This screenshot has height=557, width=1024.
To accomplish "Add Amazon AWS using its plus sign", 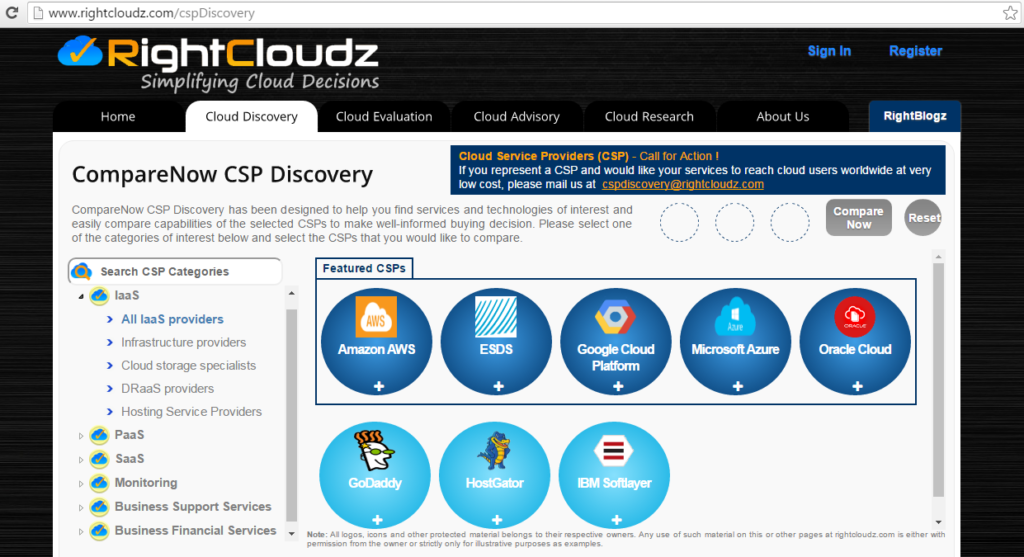I will click(x=379, y=387).
